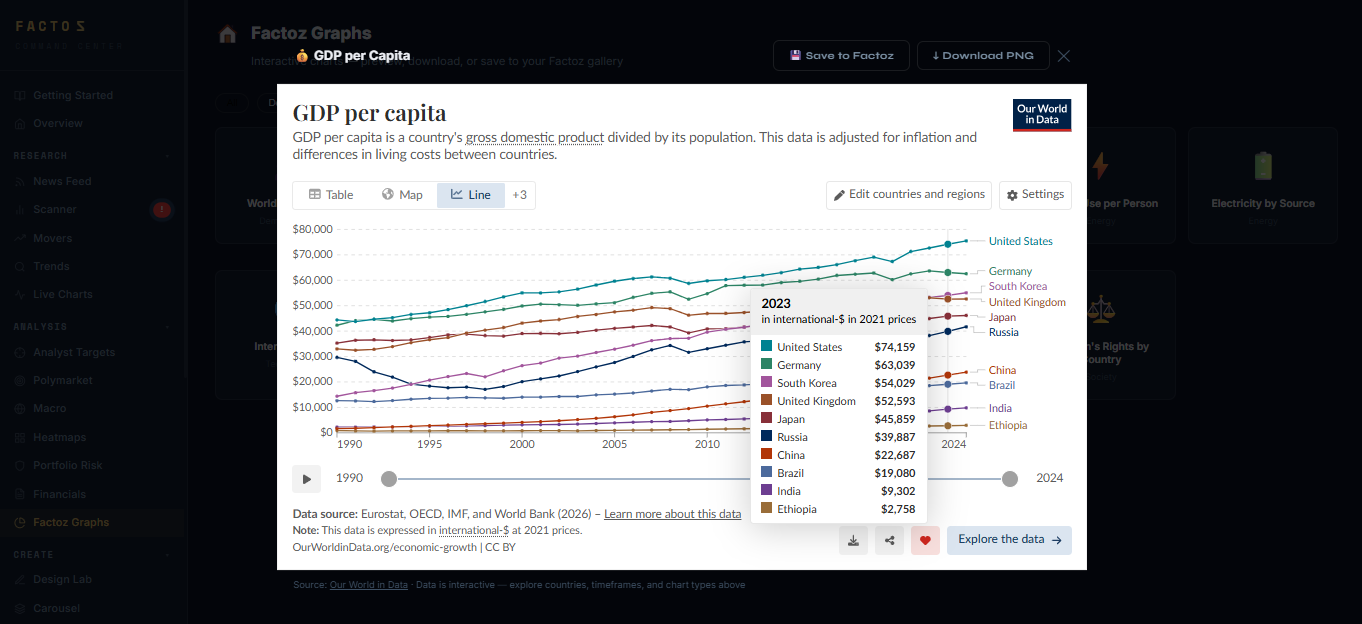Collapse the CREATE sidebar section
This screenshot has height=624, width=1362.
[92, 554]
